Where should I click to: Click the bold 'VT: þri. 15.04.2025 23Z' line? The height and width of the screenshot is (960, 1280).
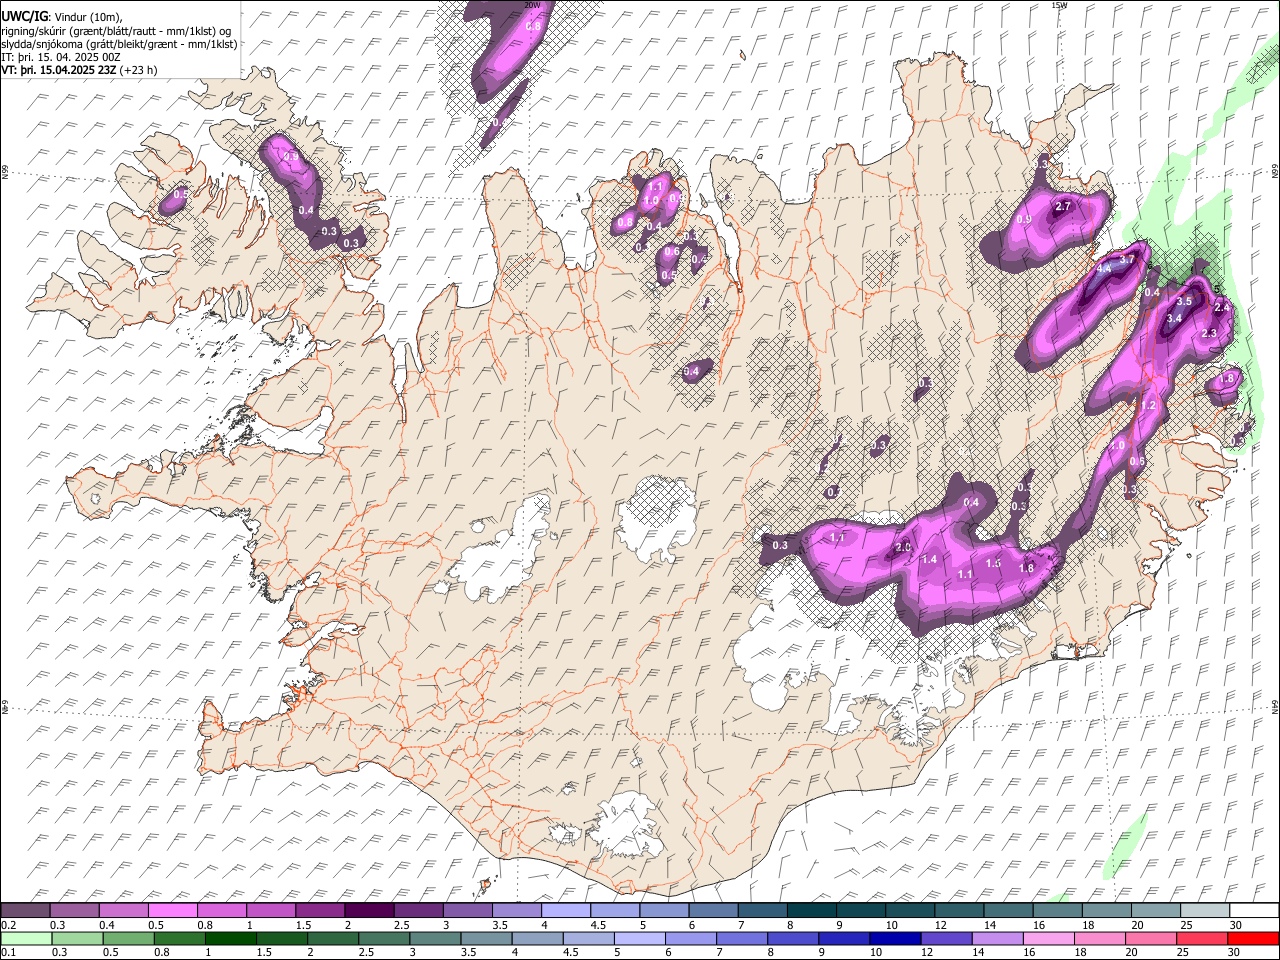click(58, 71)
